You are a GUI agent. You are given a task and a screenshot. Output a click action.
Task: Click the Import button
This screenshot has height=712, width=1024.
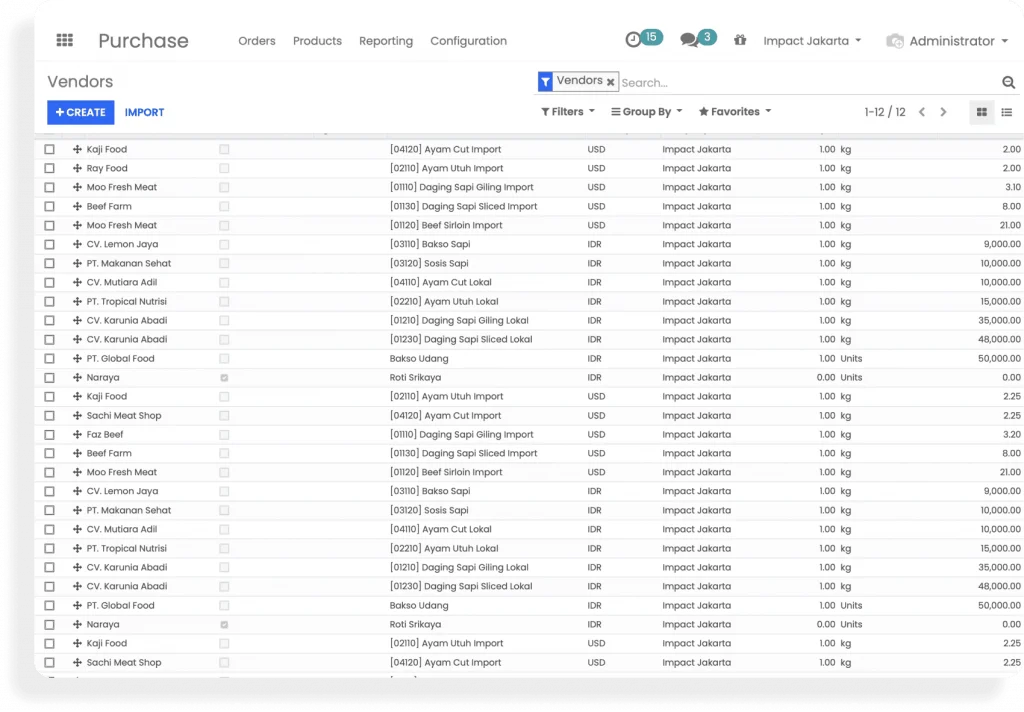[144, 112]
